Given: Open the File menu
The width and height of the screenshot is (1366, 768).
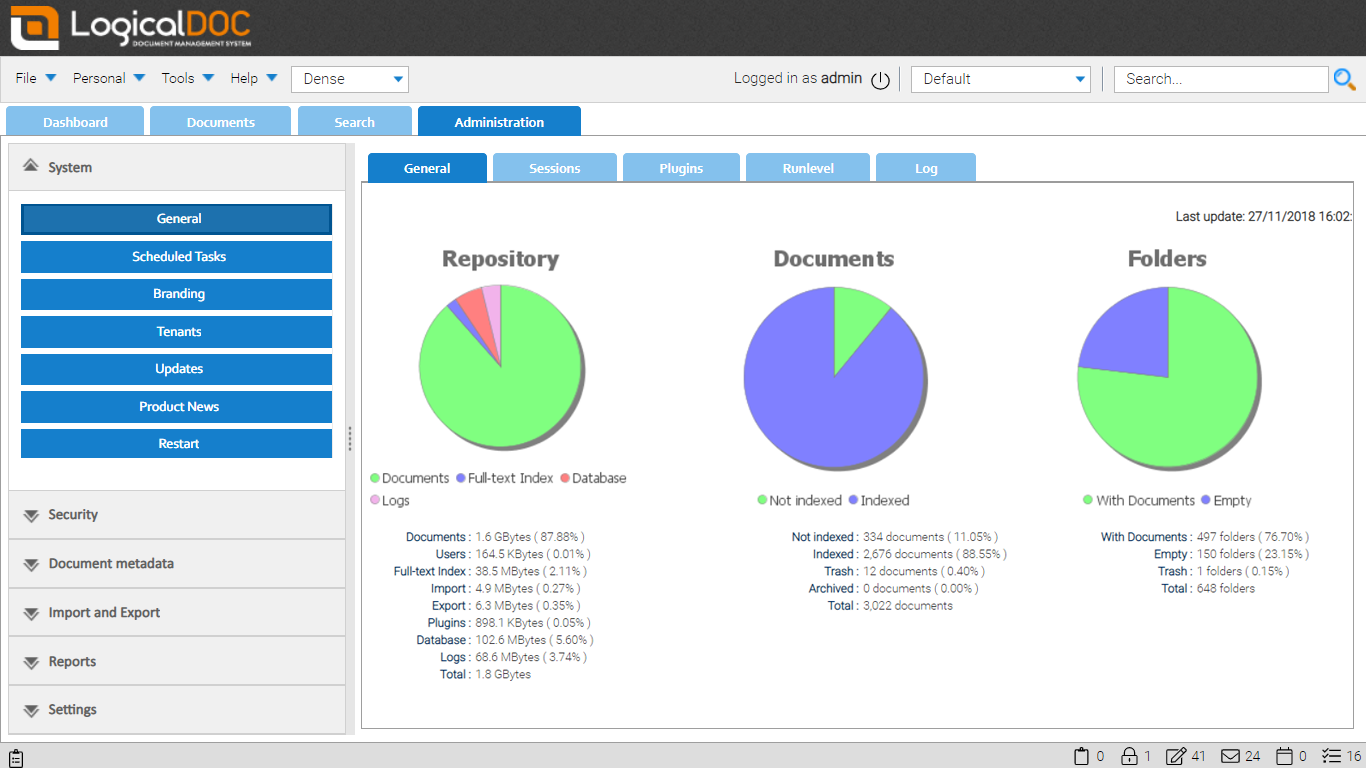Looking at the screenshot, I should point(26,77).
